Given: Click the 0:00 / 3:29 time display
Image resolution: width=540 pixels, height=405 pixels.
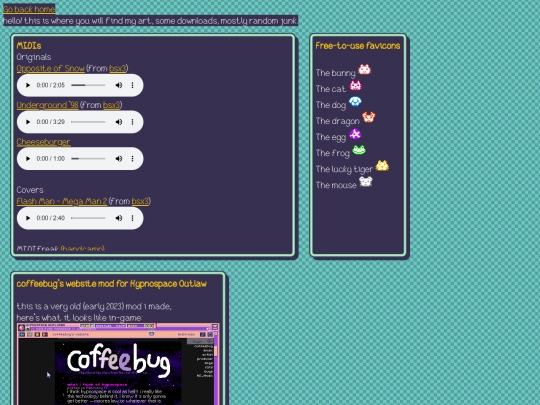Looking at the screenshot, I should 51,122.
